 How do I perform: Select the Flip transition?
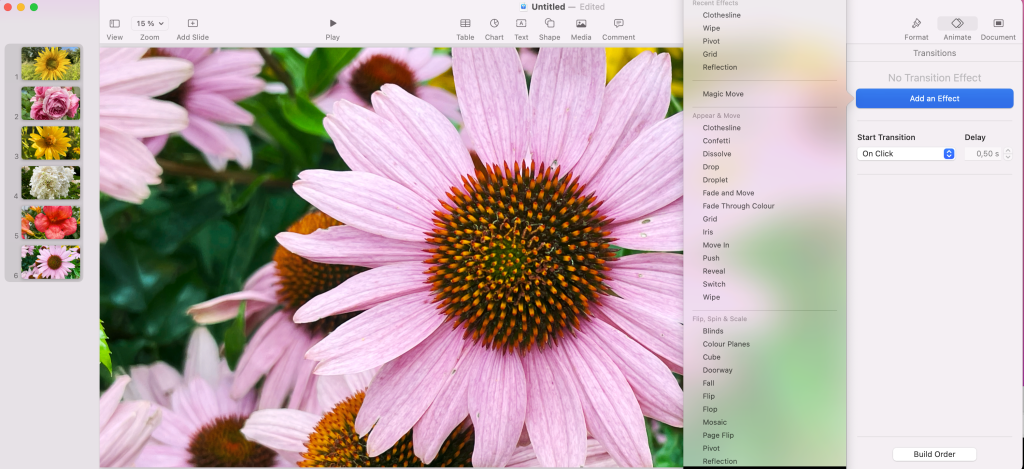coord(709,396)
